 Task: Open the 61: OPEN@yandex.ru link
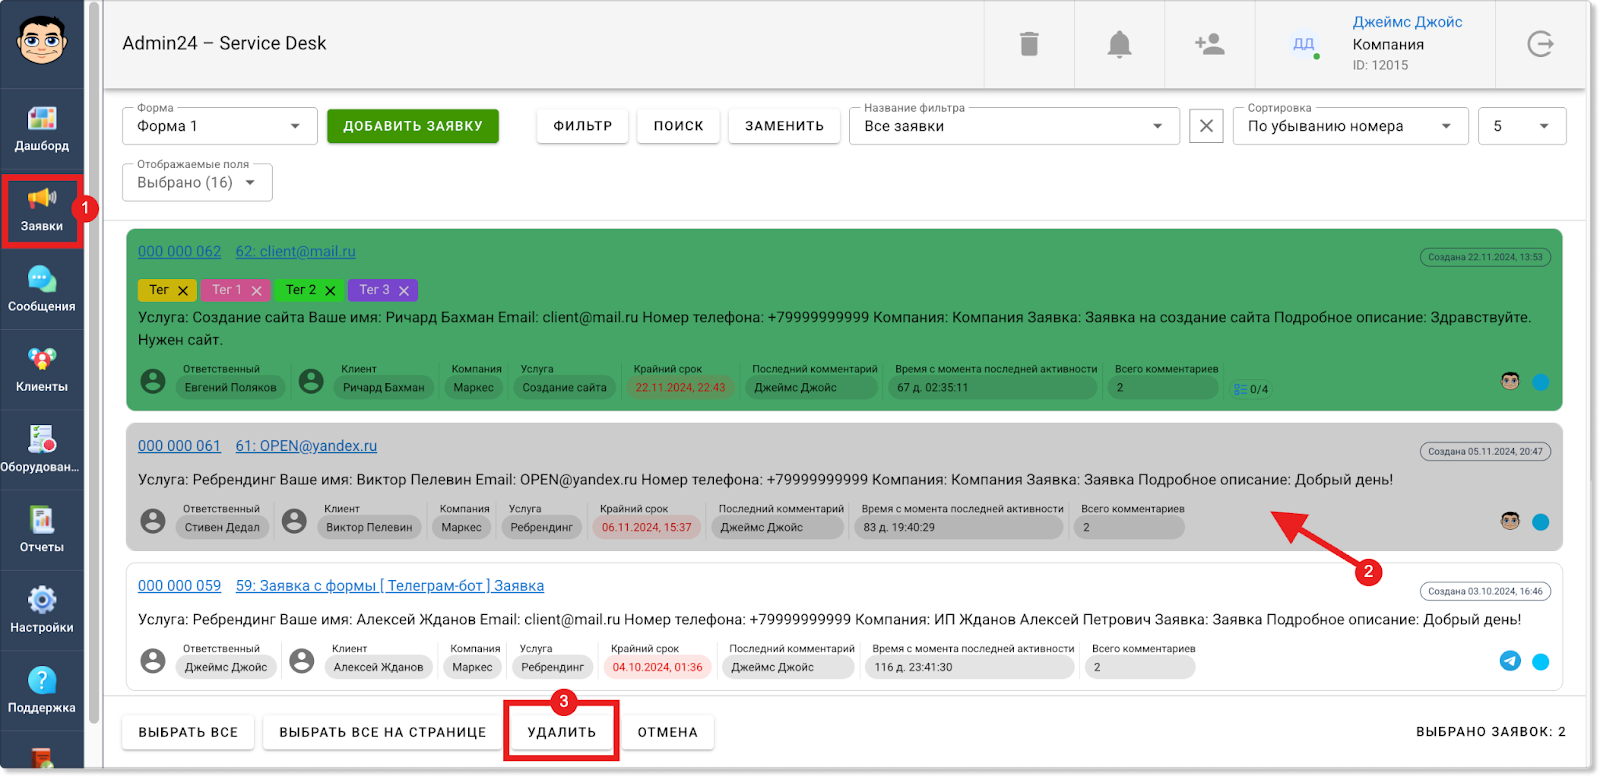tap(307, 446)
